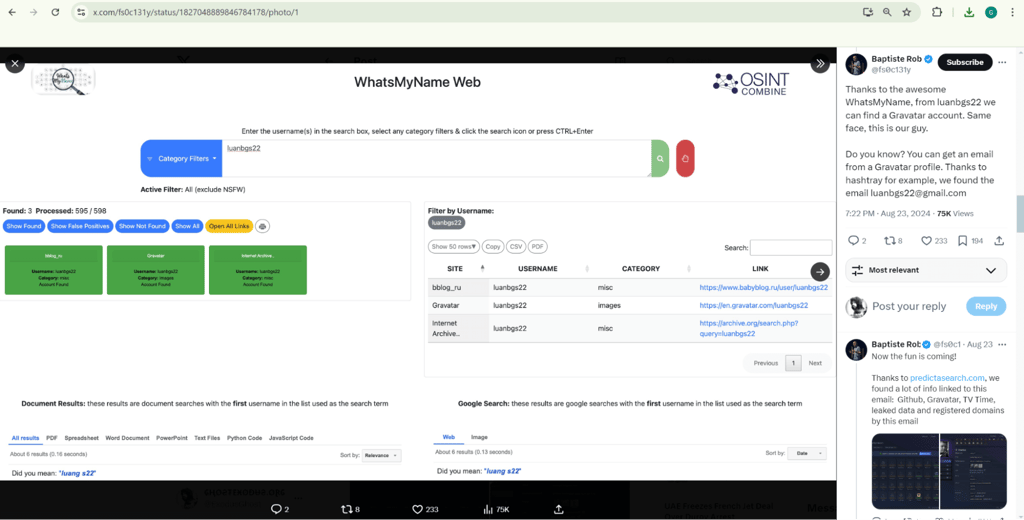
Task: Open the browser zoom magnifier icon
Action: pyautogui.click(x=887, y=12)
